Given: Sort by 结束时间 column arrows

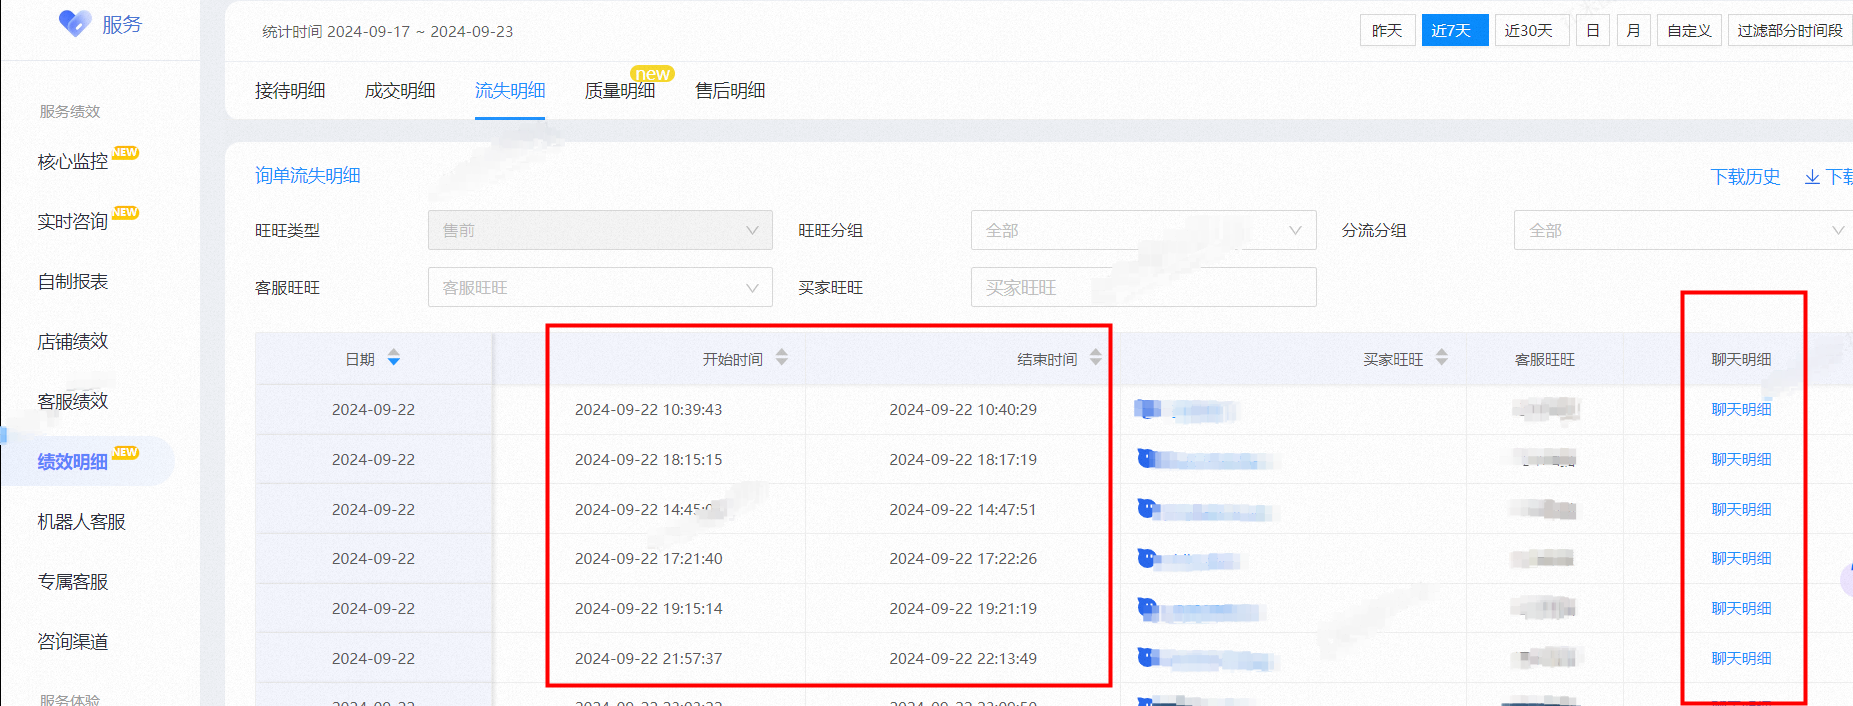Looking at the screenshot, I should coord(1096,358).
